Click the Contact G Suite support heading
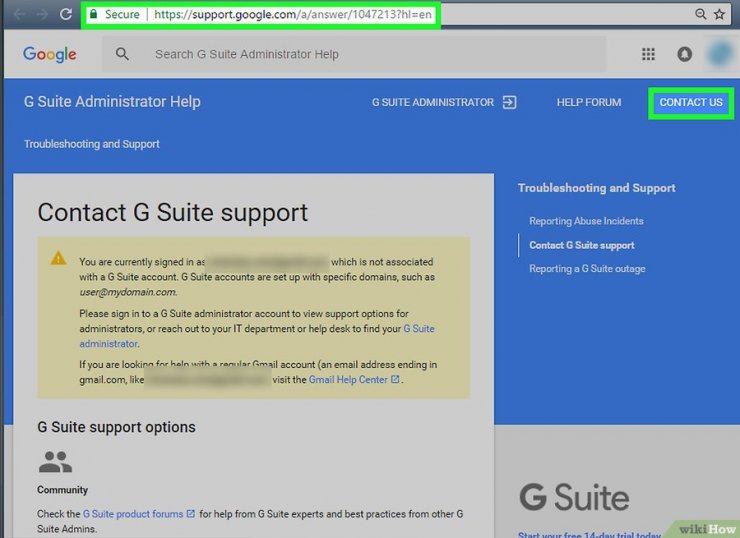Image resolution: width=740 pixels, height=538 pixels. pyautogui.click(x=173, y=212)
